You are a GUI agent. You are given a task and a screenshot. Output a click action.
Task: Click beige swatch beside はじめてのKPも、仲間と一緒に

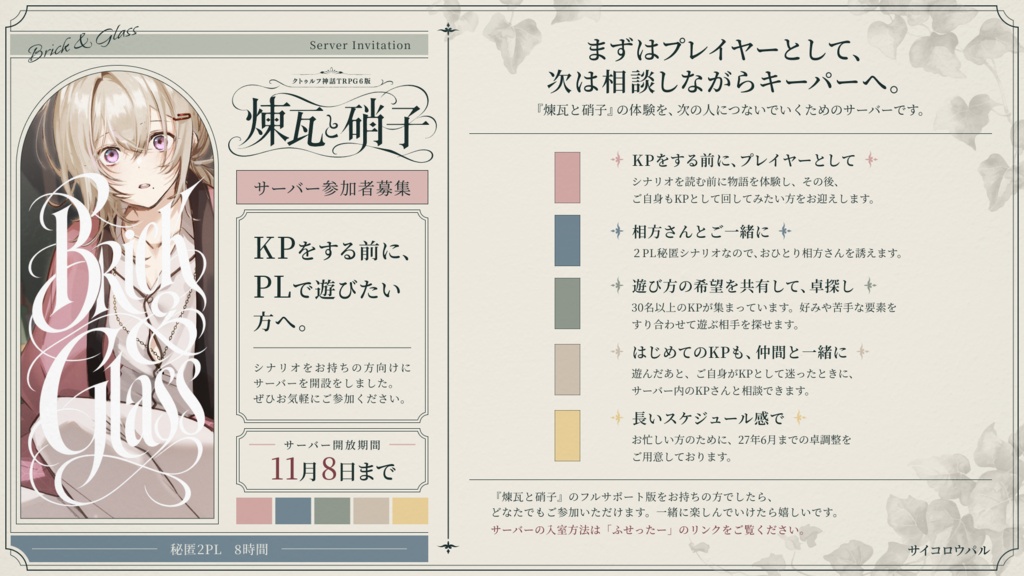(x=567, y=370)
